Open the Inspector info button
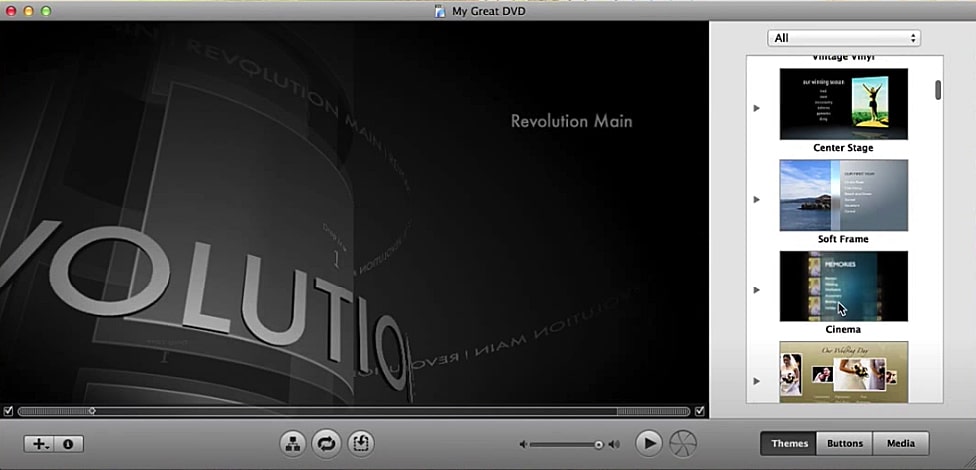This screenshot has width=976, height=470. (x=69, y=444)
